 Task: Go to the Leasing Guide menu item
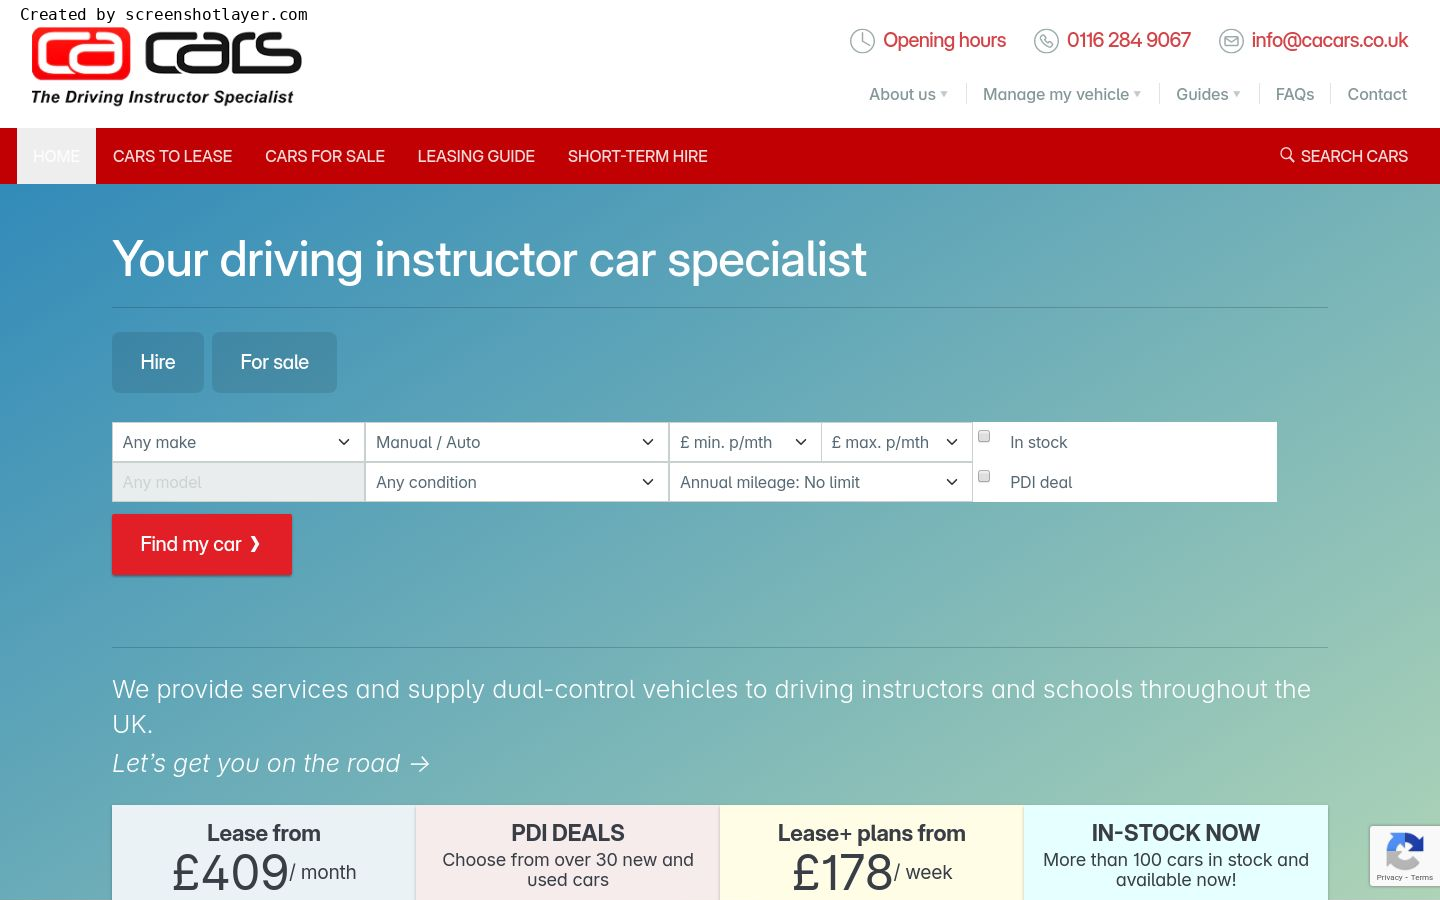point(476,156)
